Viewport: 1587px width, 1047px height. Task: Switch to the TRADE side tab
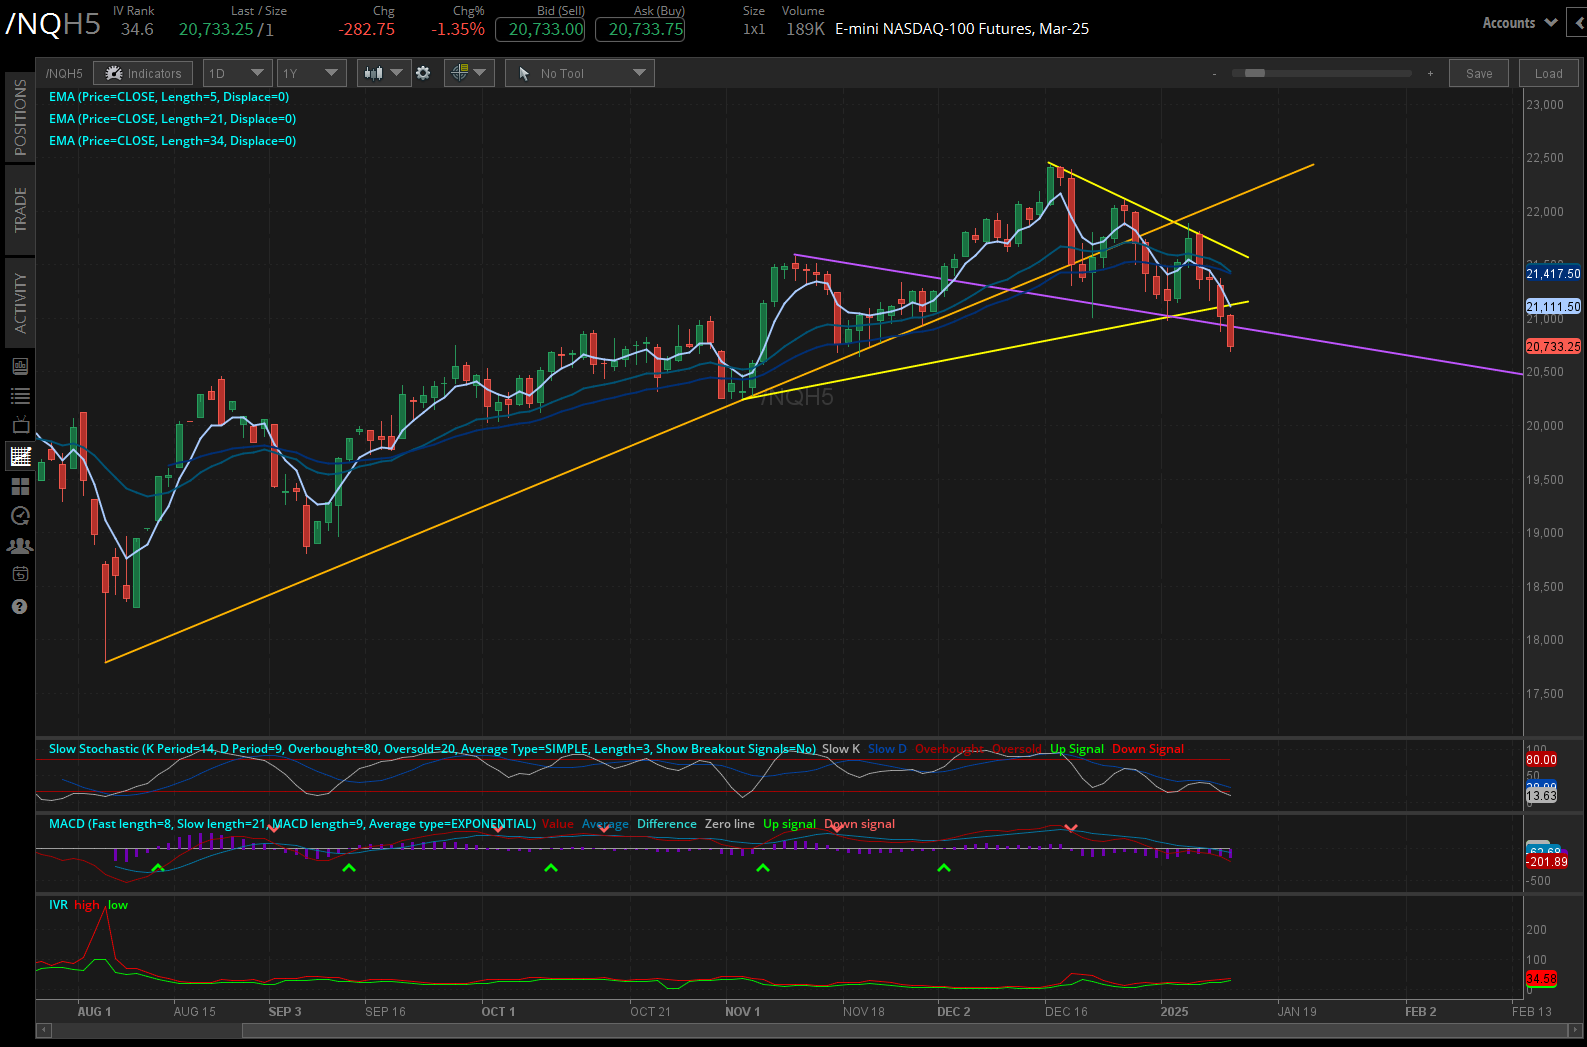(20, 209)
